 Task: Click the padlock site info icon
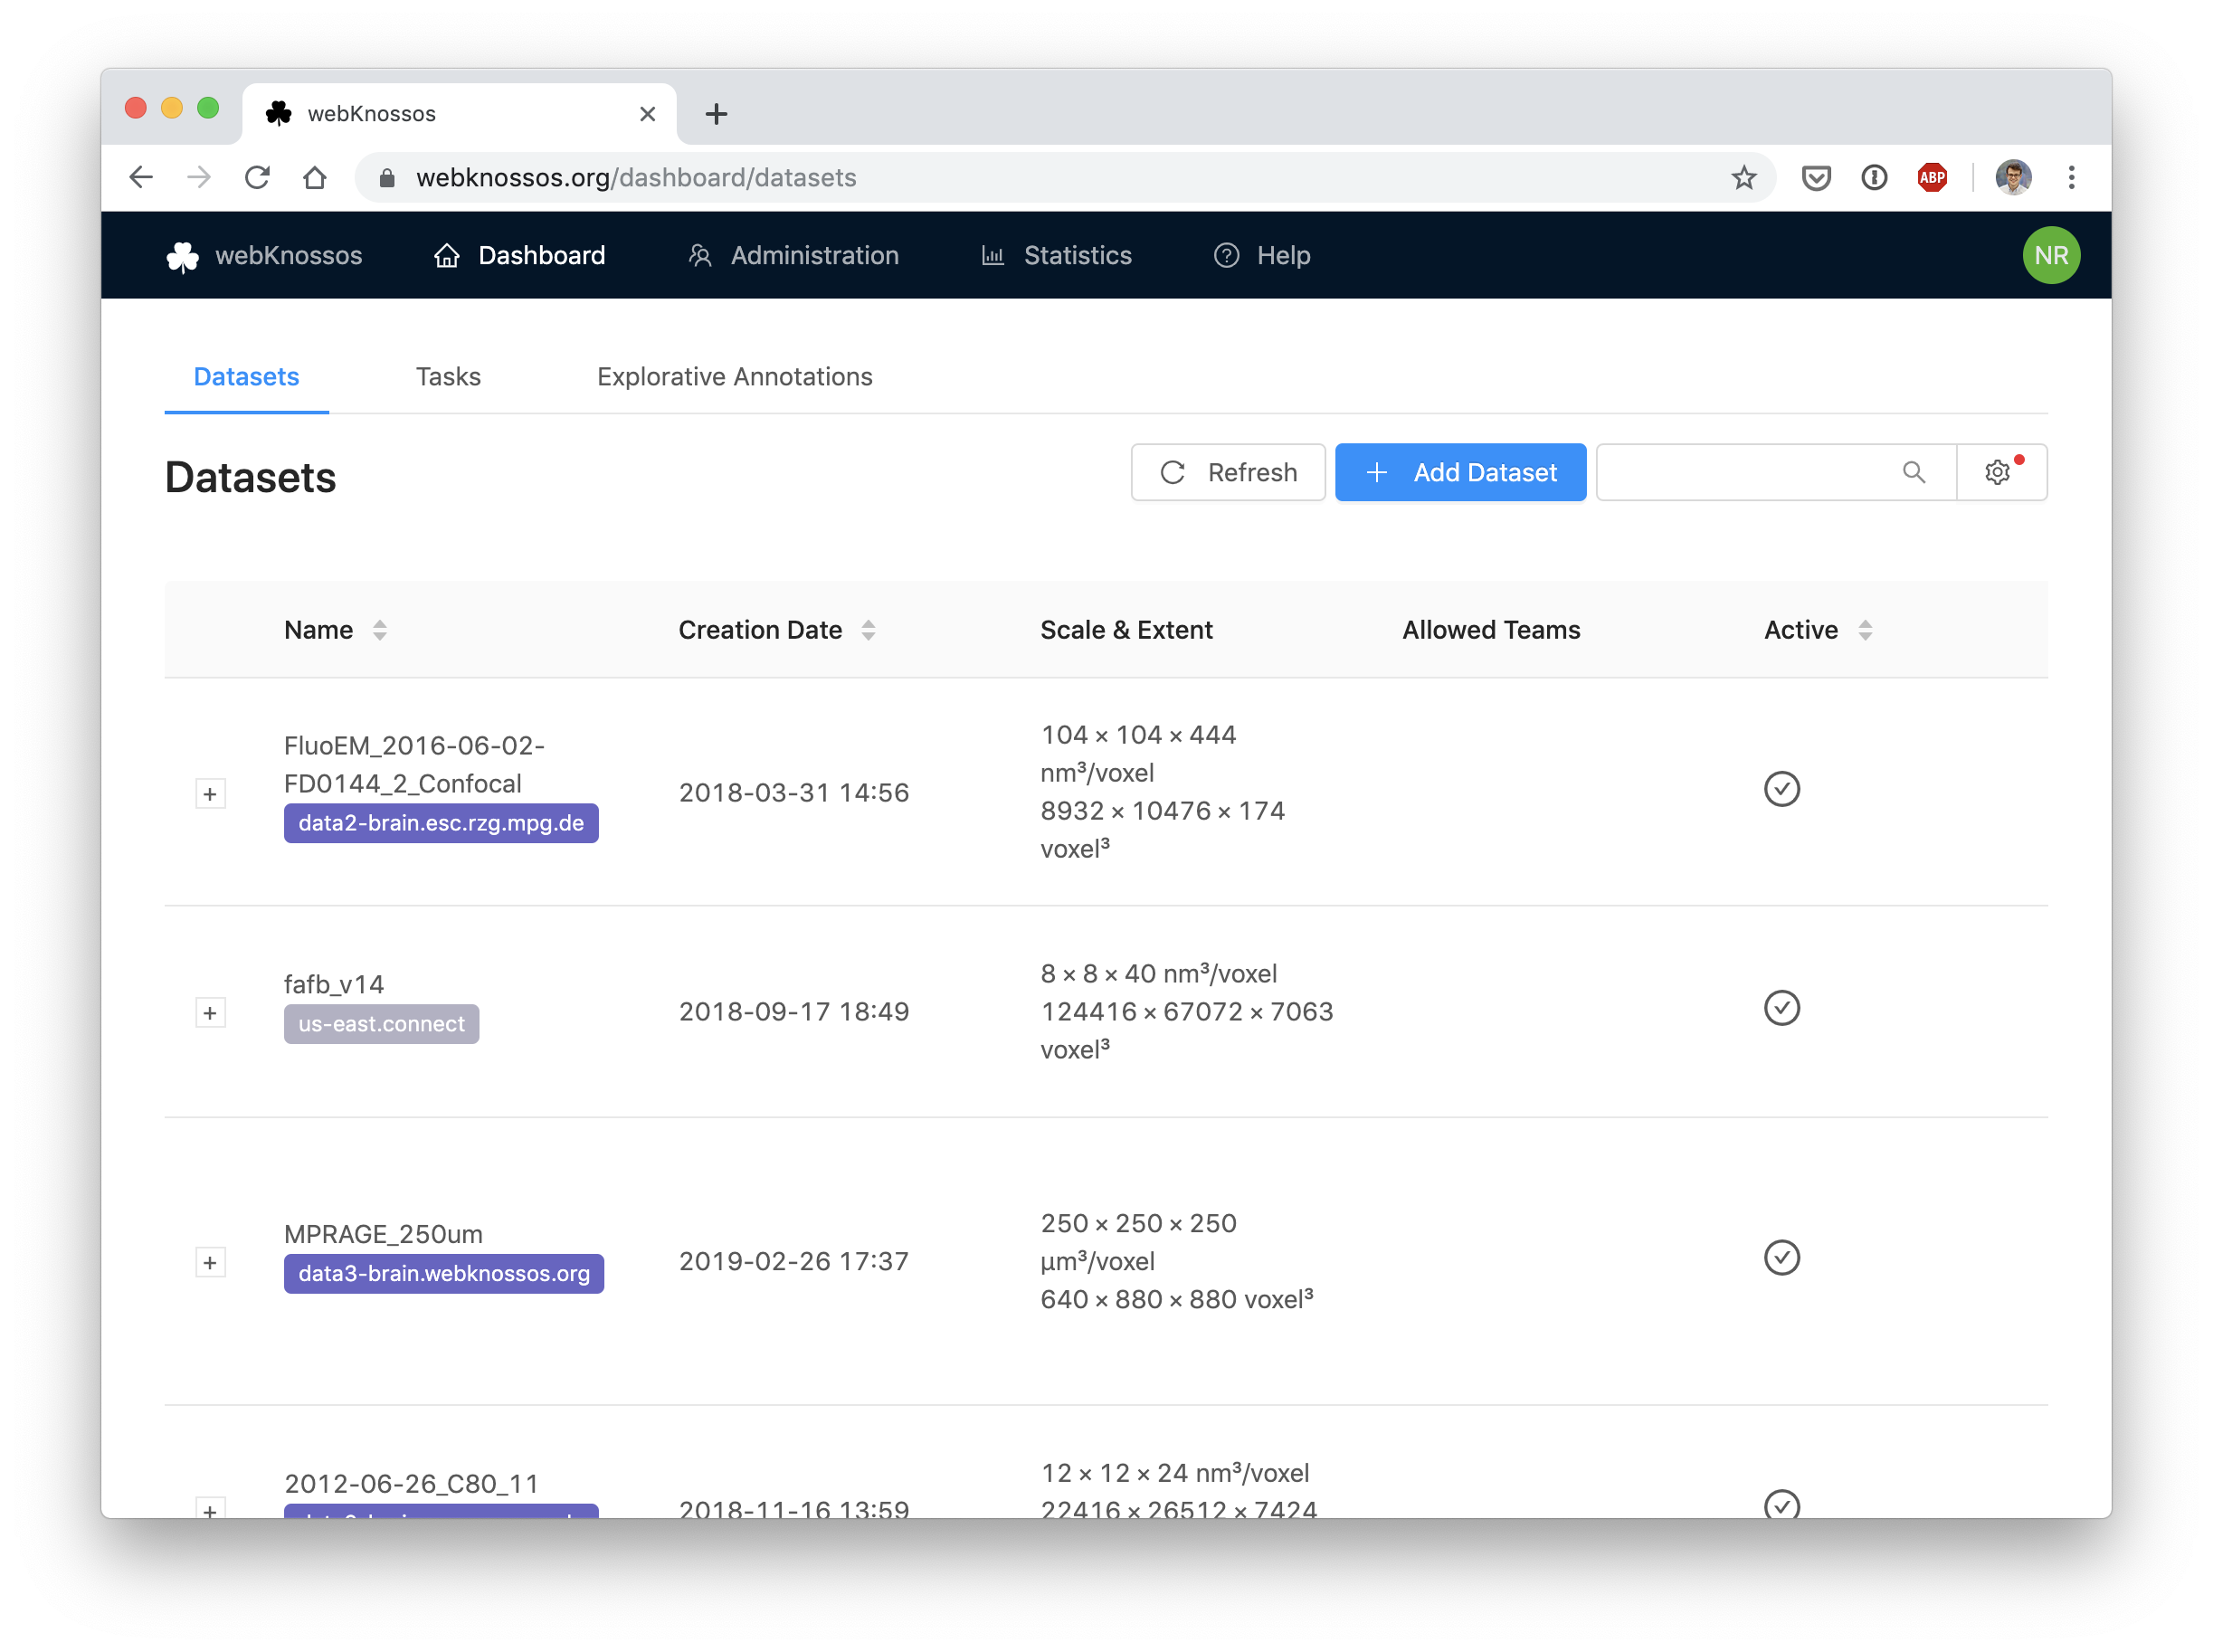click(x=387, y=178)
